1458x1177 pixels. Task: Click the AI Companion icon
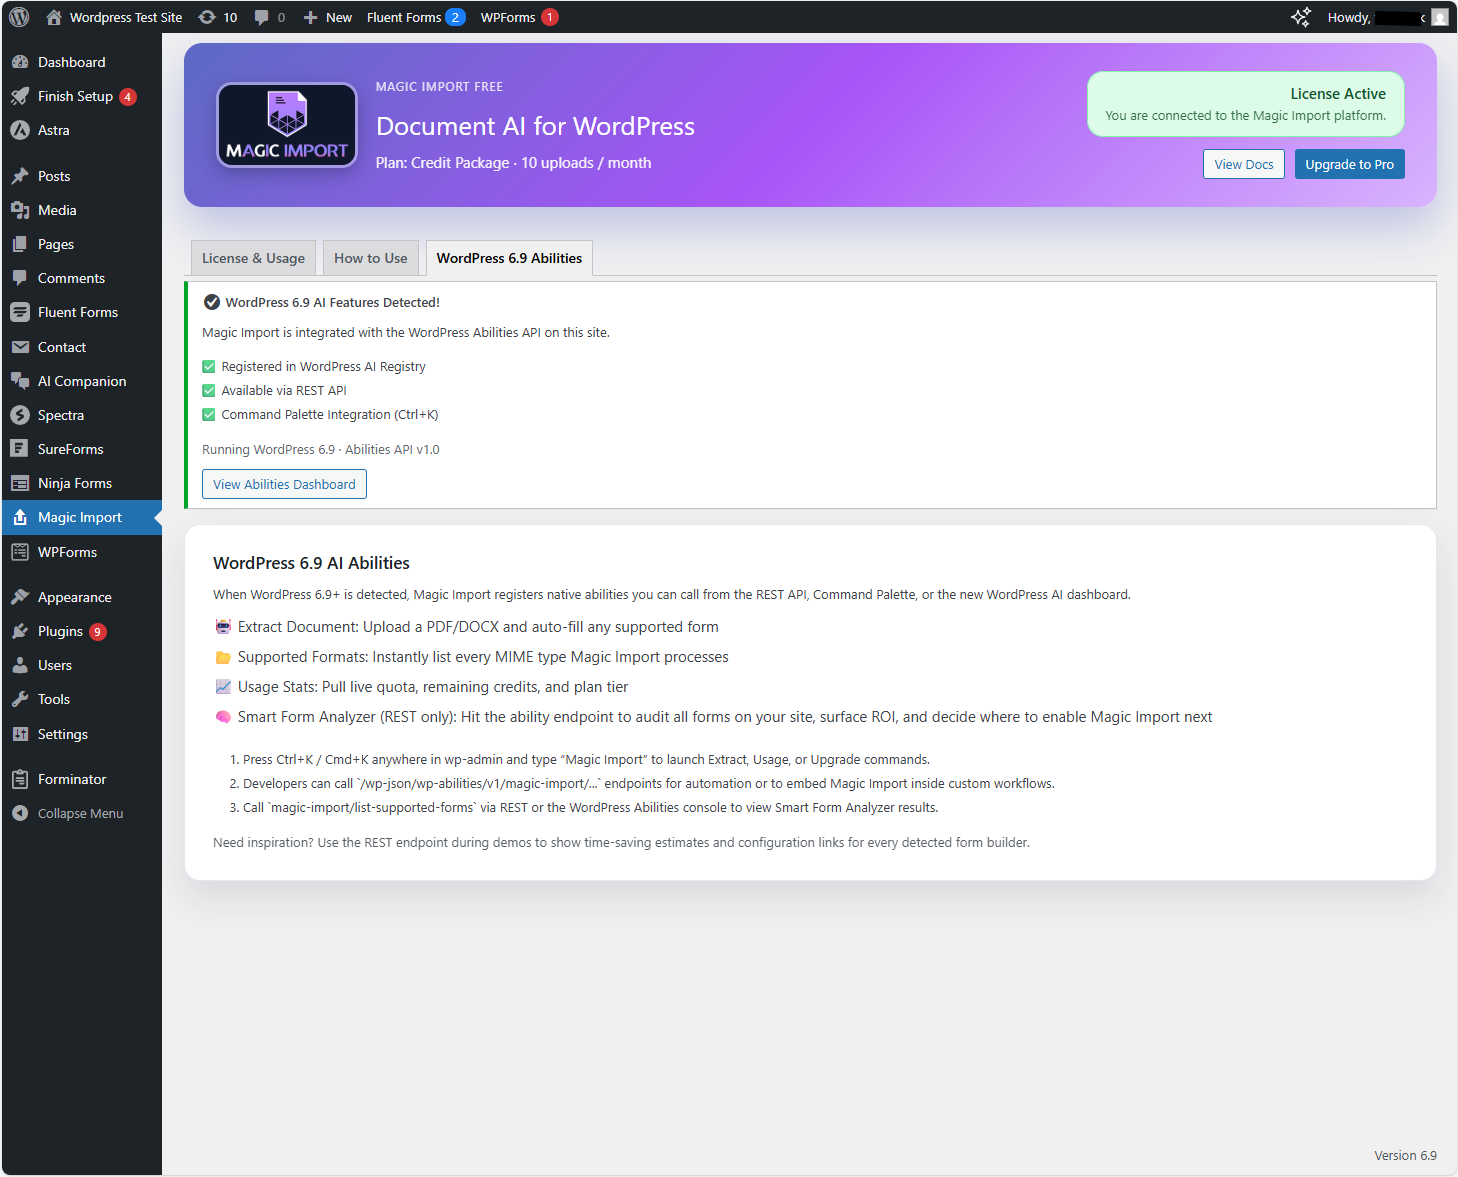(20, 381)
